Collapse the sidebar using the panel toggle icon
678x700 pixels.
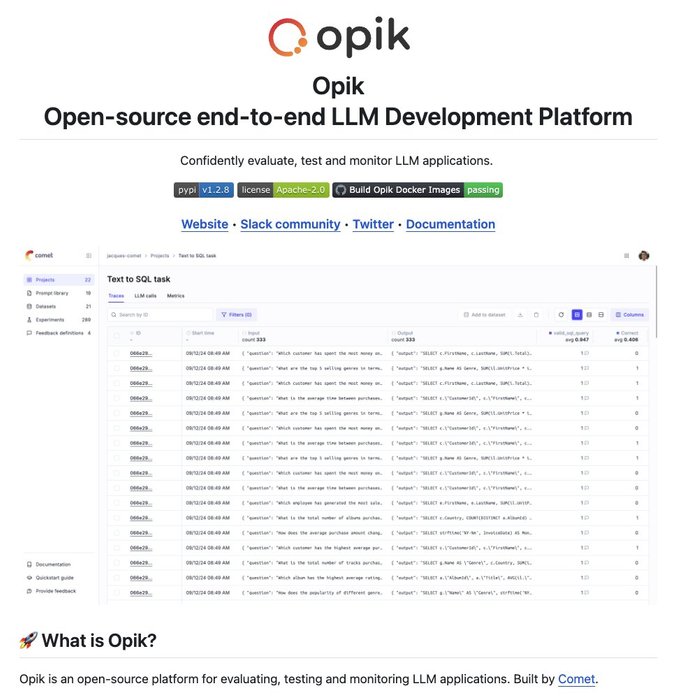tap(89, 255)
